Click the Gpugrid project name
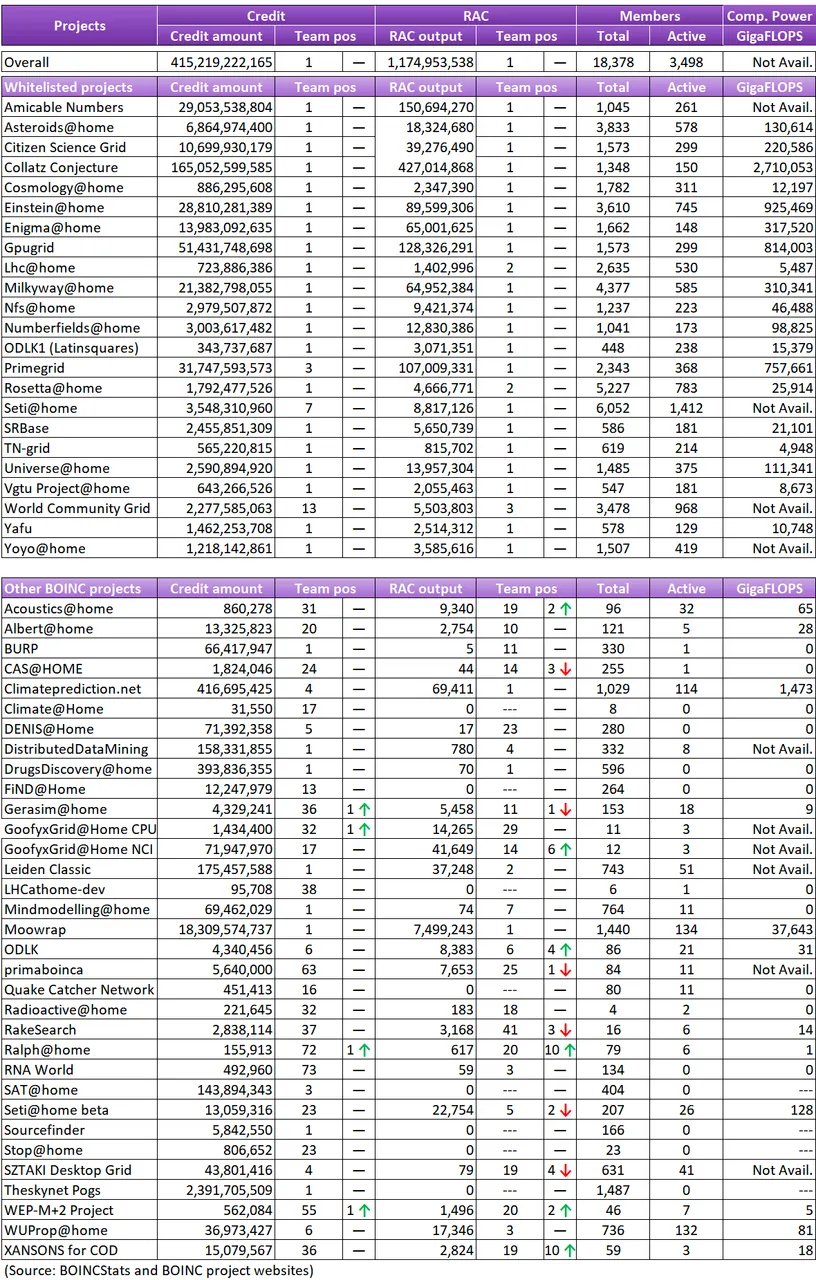The width and height of the screenshot is (816, 1280). [30, 247]
